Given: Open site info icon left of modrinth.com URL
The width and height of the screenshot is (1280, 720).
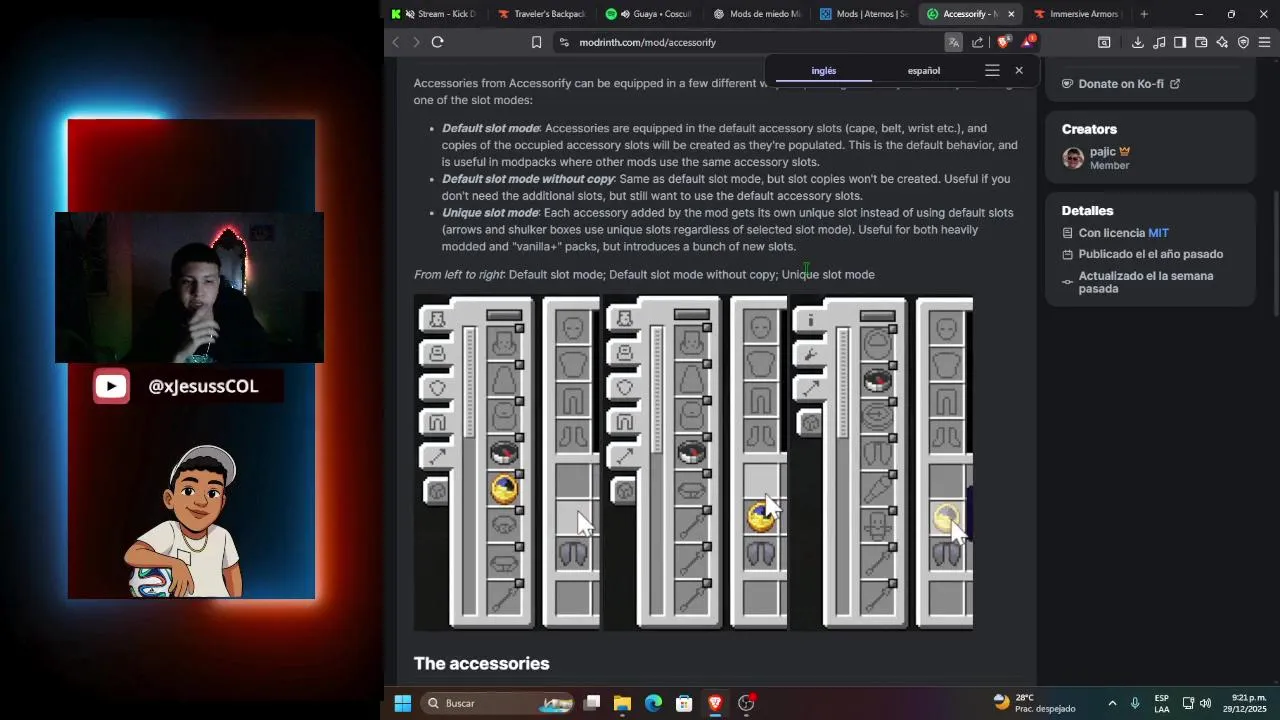Looking at the screenshot, I should 564,42.
